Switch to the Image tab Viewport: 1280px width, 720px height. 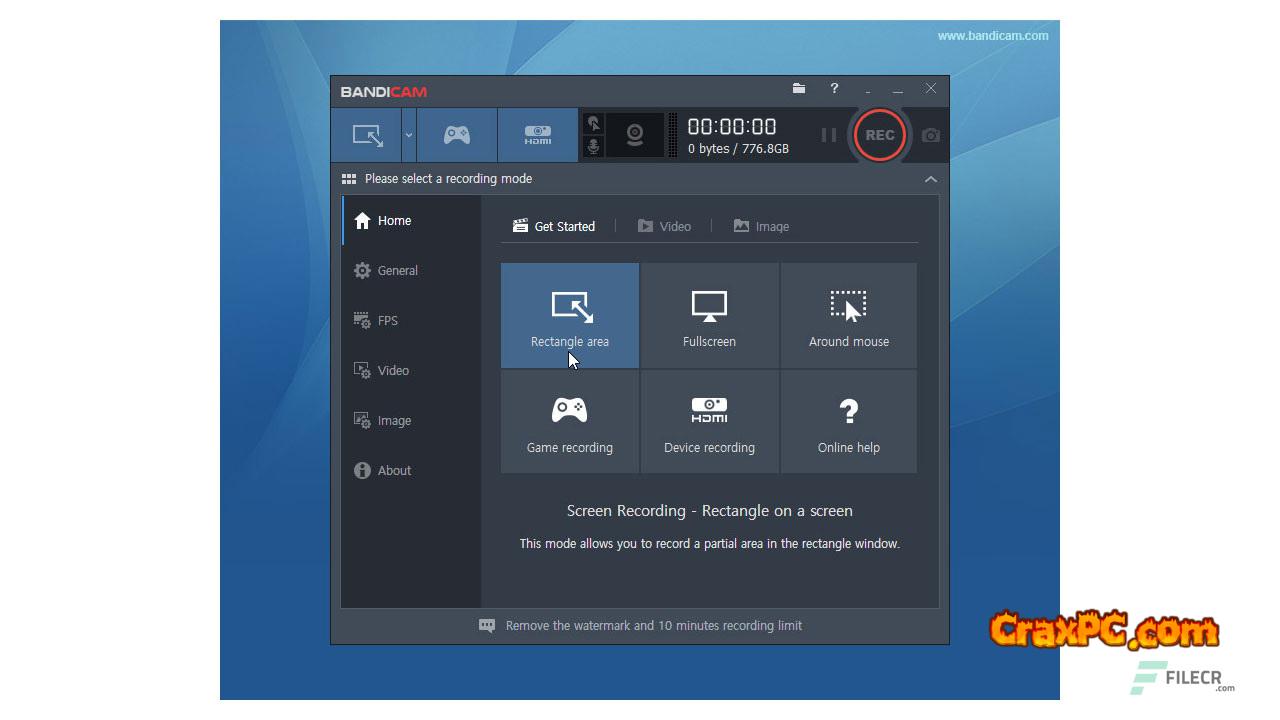(761, 226)
